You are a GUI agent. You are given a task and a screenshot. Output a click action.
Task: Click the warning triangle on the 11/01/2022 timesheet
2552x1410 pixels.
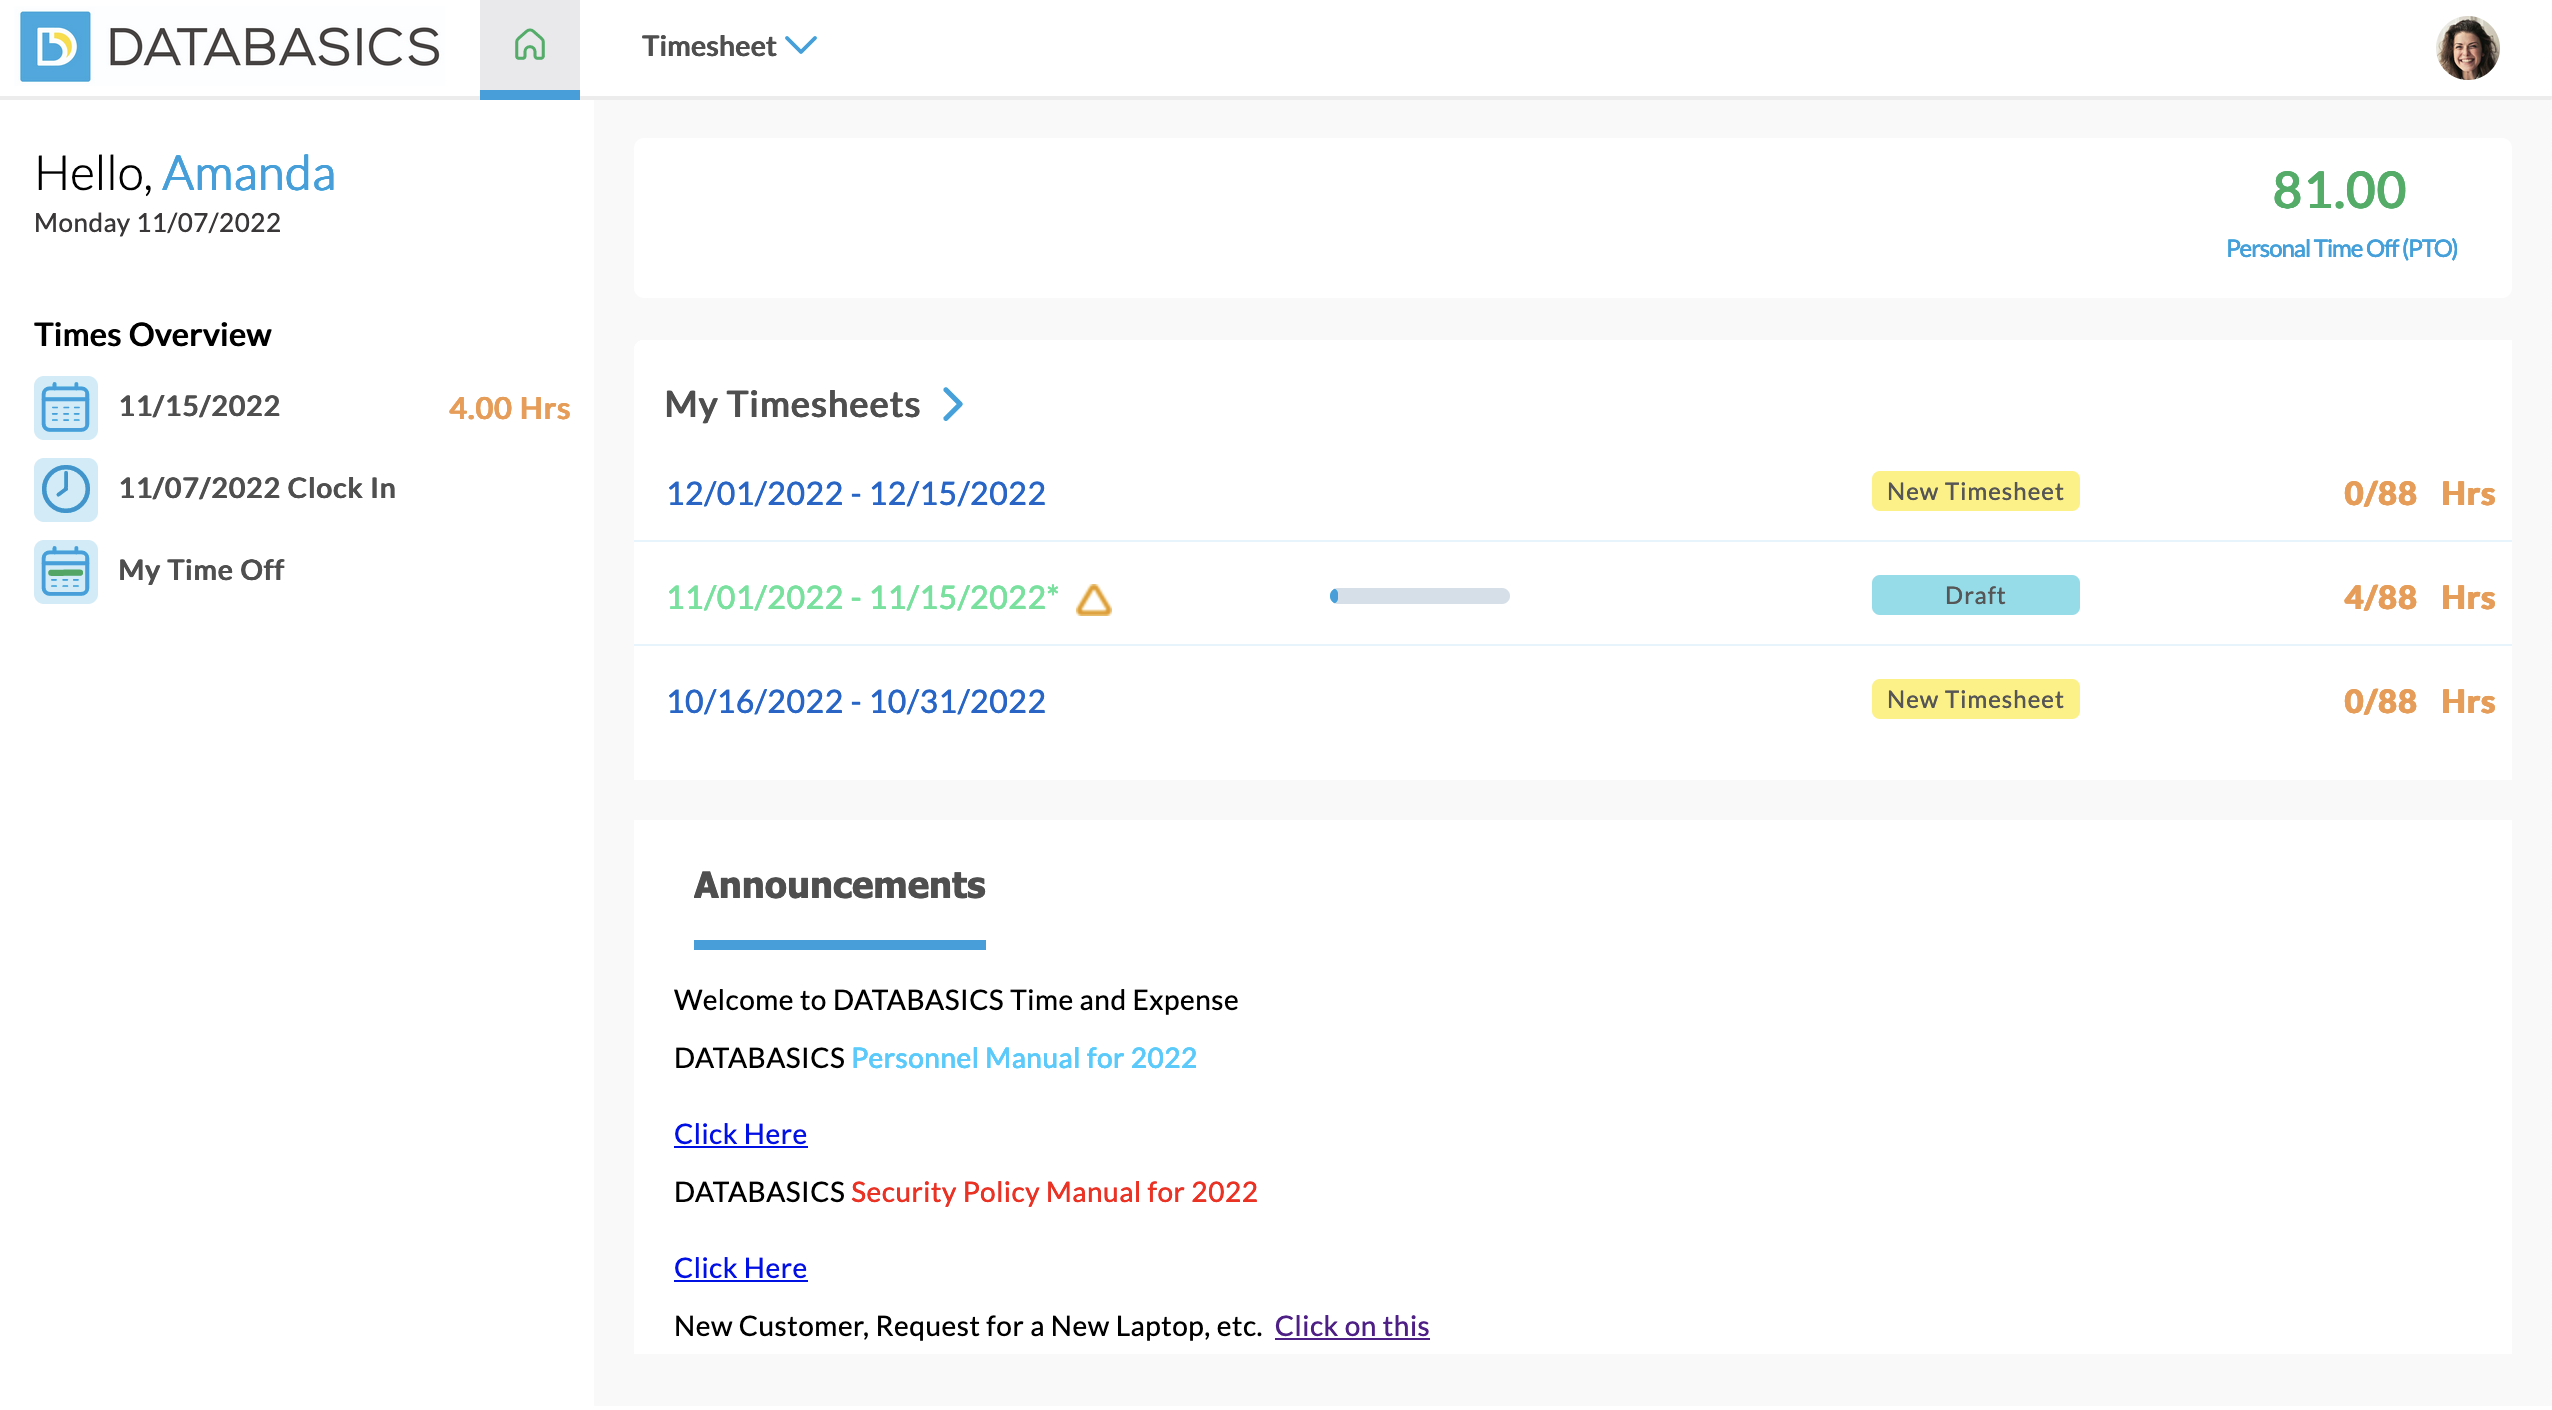1093,599
